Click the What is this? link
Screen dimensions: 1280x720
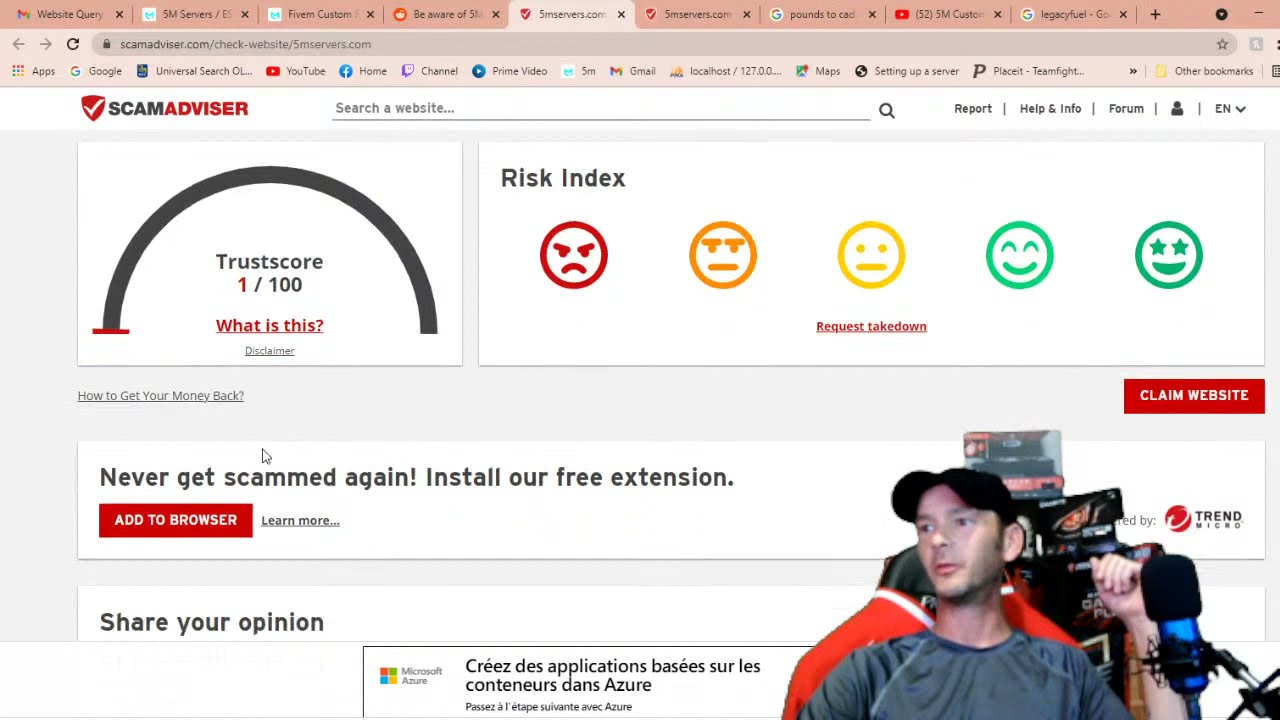coord(270,325)
